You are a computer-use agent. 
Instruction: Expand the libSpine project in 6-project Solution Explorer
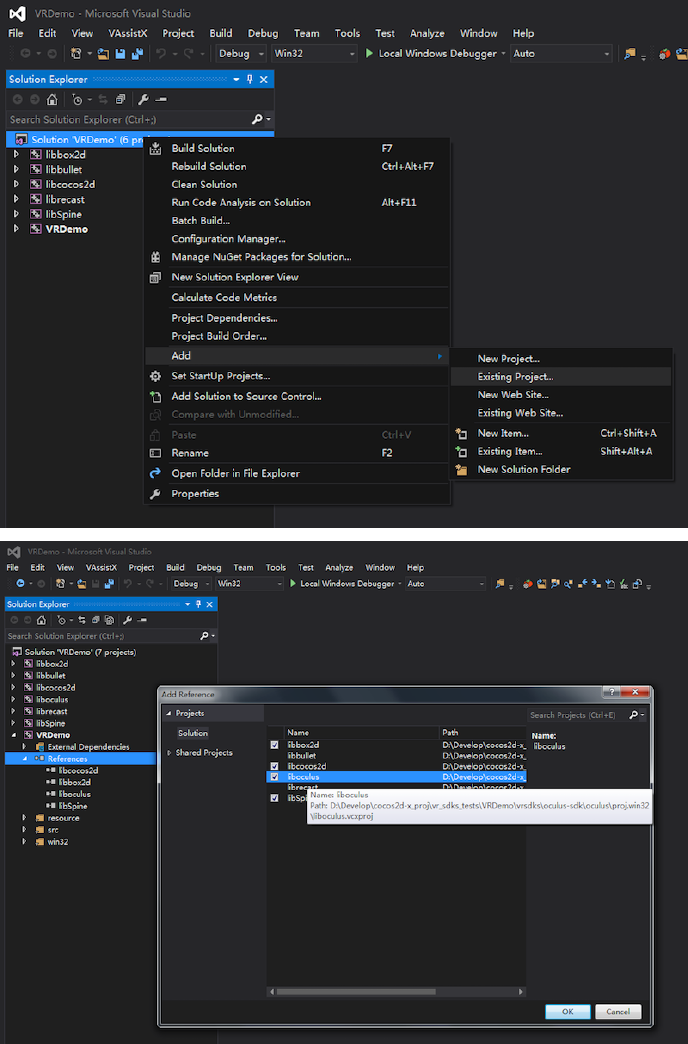tap(17, 214)
